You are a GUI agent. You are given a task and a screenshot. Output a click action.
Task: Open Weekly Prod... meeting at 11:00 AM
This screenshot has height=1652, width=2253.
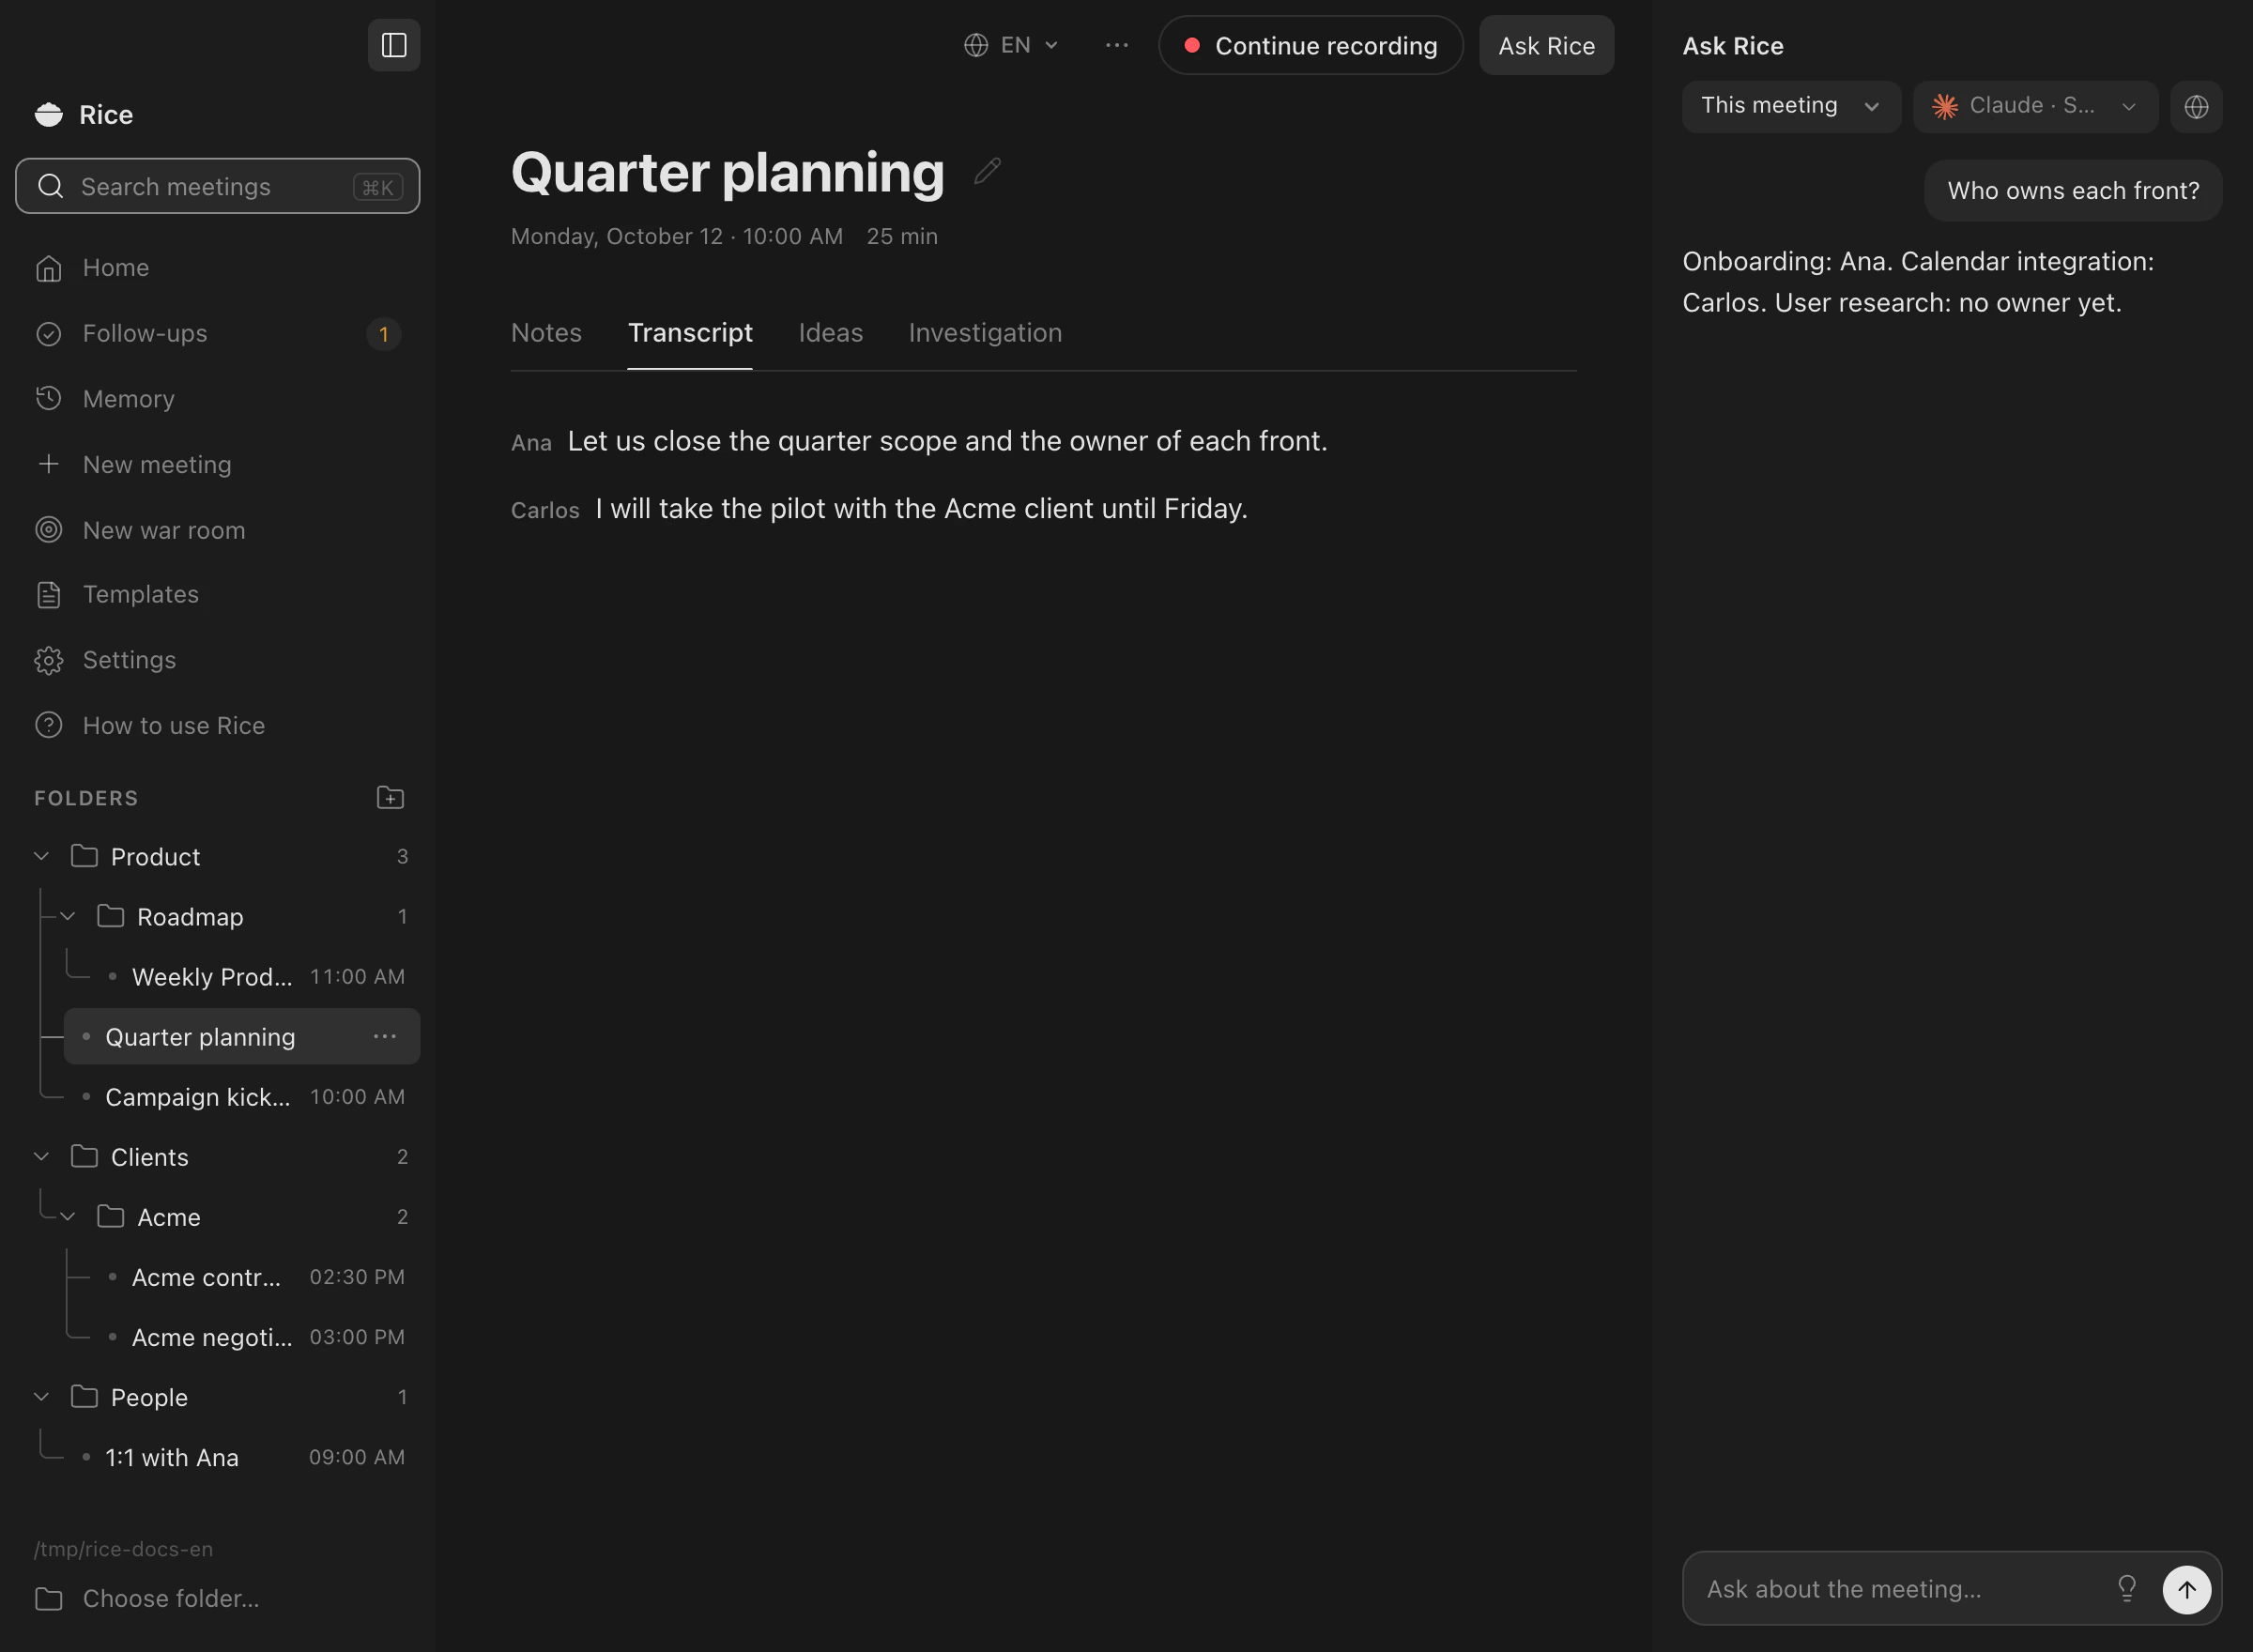(255, 976)
